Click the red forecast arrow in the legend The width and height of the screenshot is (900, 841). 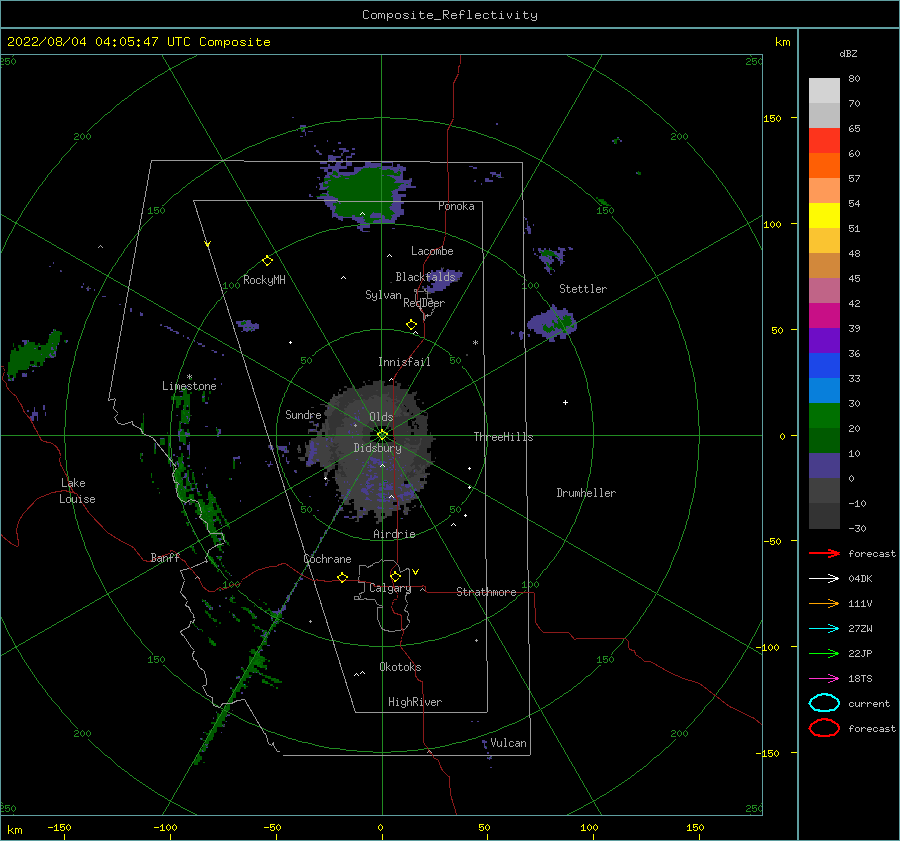(824, 553)
